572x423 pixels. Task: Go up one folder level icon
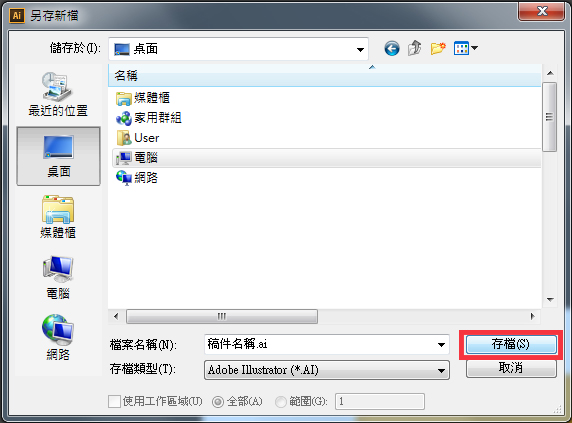tap(415, 48)
